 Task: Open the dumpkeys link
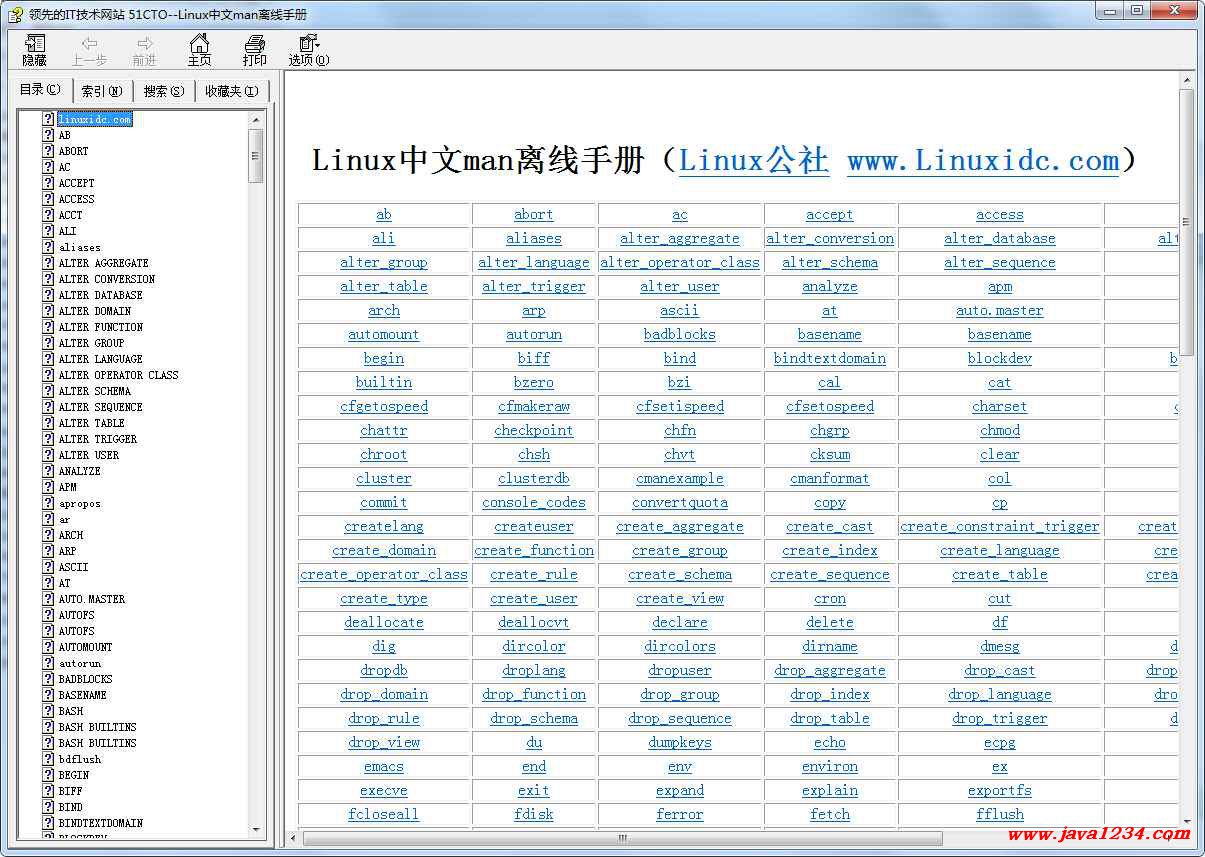pyautogui.click(x=680, y=743)
